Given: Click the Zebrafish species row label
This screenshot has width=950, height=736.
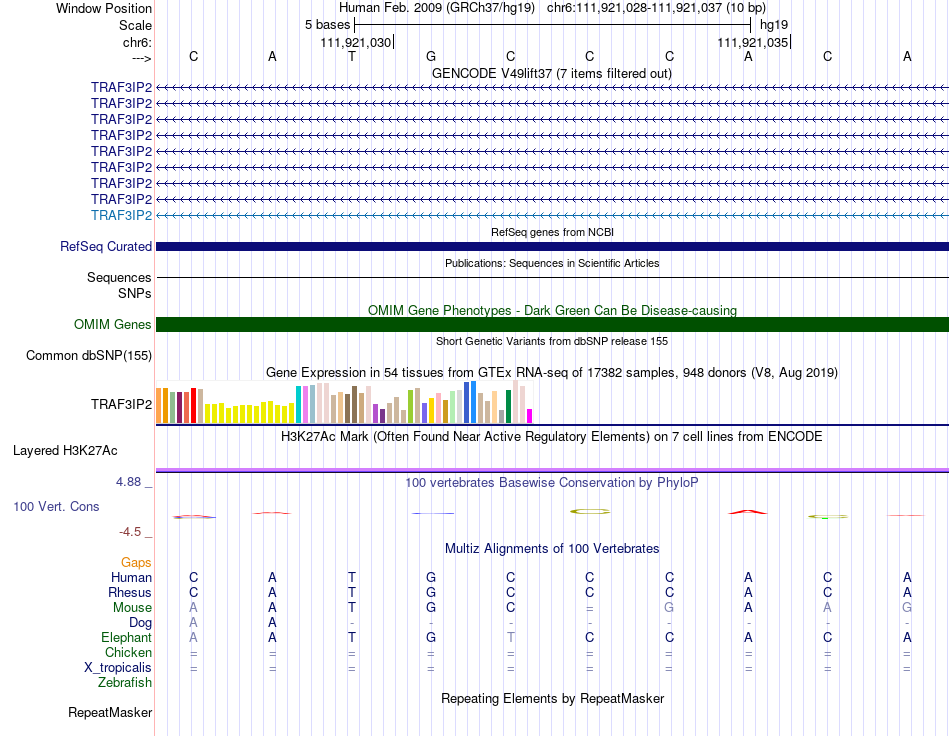Looking at the screenshot, I should pyautogui.click(x=125, y=683).
